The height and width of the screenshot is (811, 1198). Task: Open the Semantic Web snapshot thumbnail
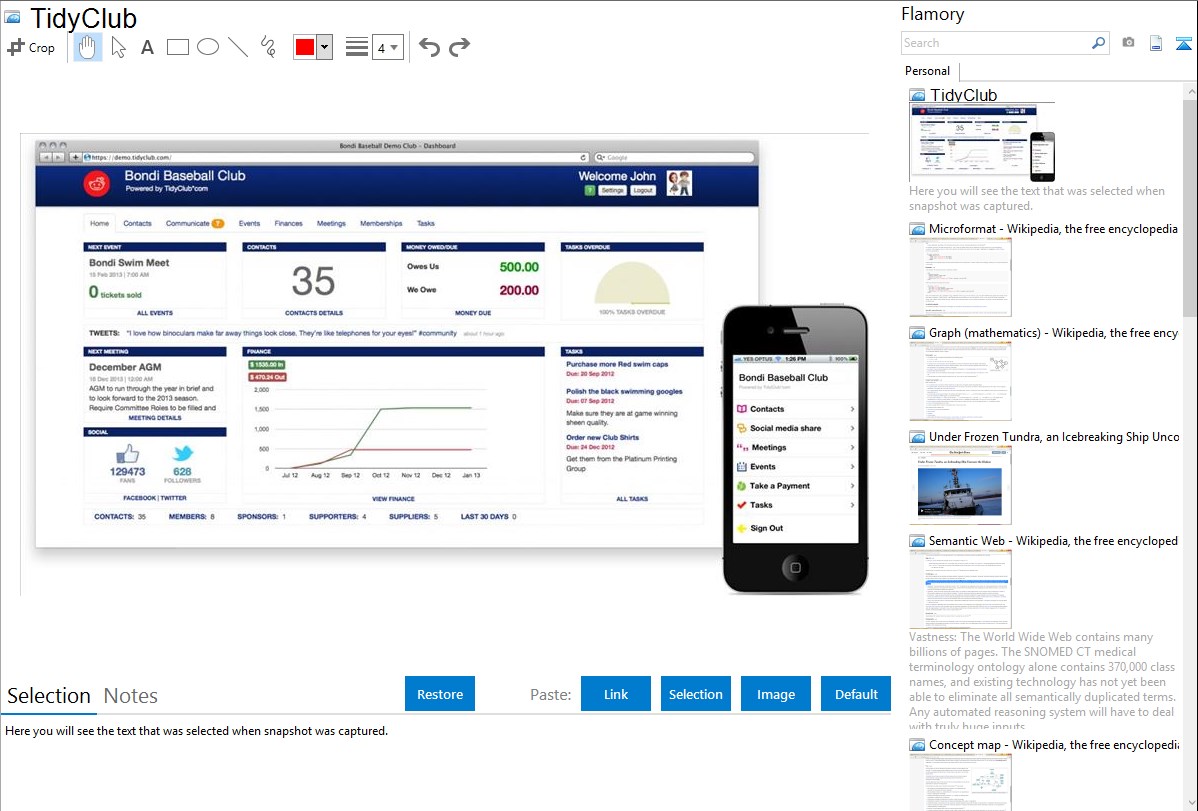tap(960, 589)
